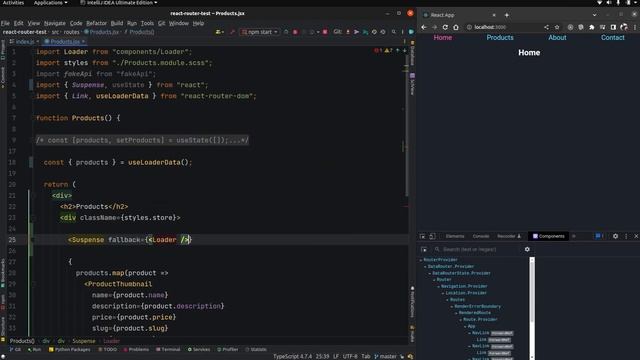This screenshot has width=640, height=360.
Task: Open Git history clock icon
Action: (x=374, y=32)
